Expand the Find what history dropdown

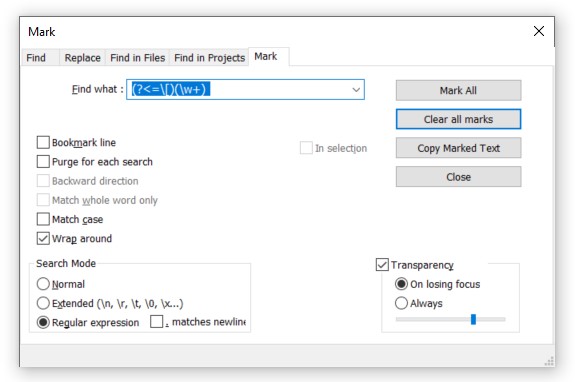356,89
